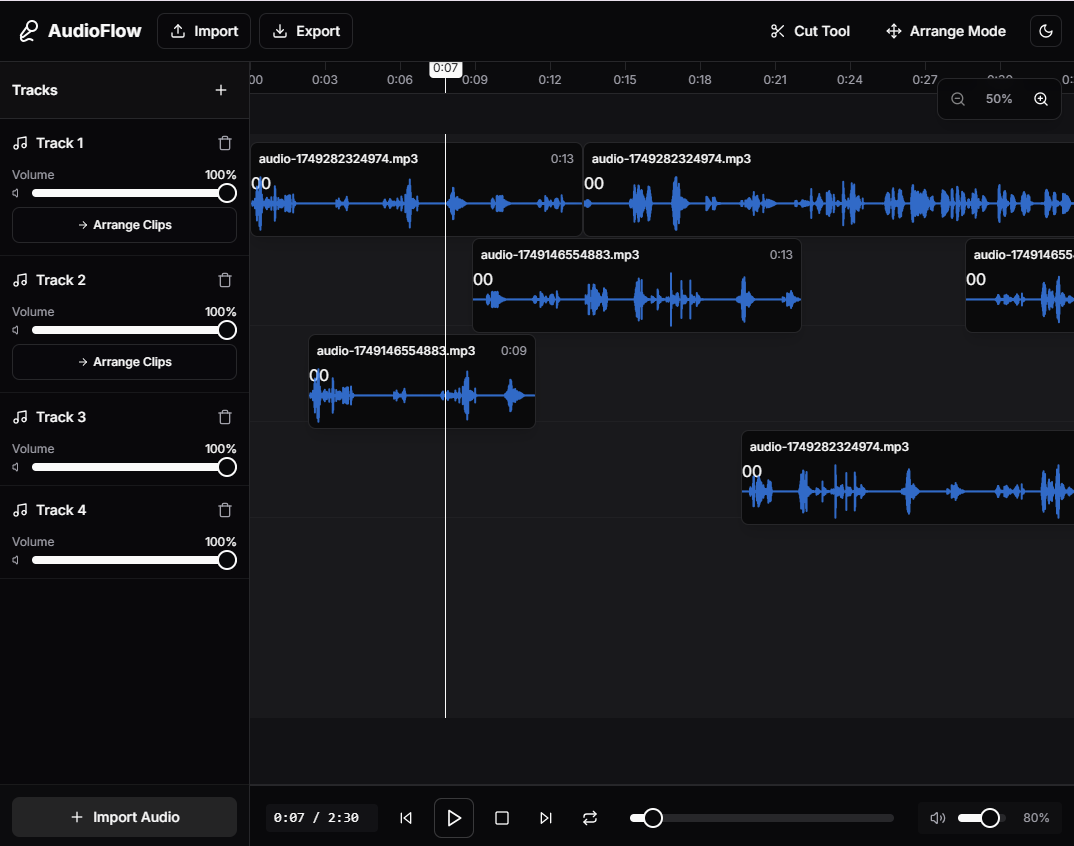Click the Track 3 music note icon
Viewport: 1074px width, 846px height.
pyautogui.click(x=21, y=416)
